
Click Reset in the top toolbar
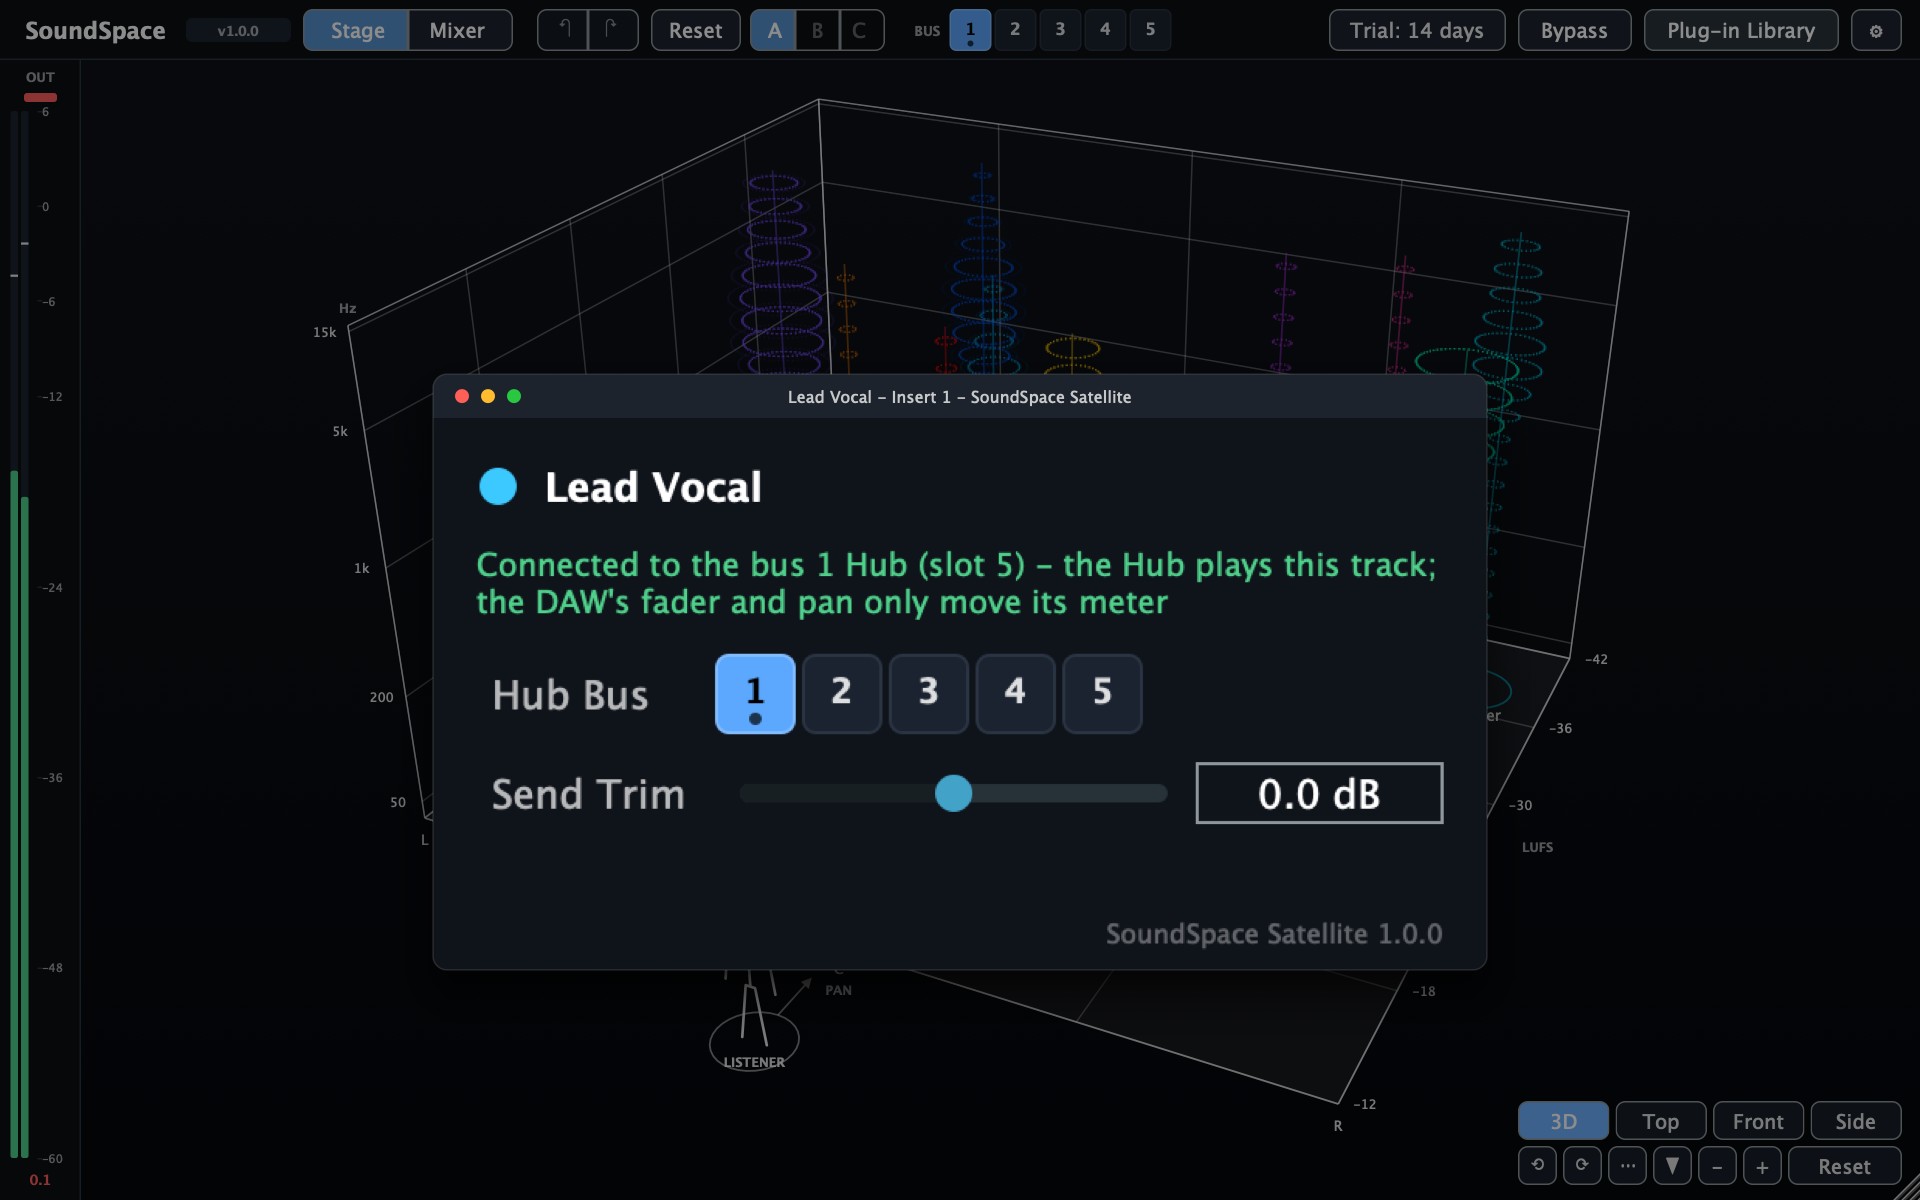(695, 30)
